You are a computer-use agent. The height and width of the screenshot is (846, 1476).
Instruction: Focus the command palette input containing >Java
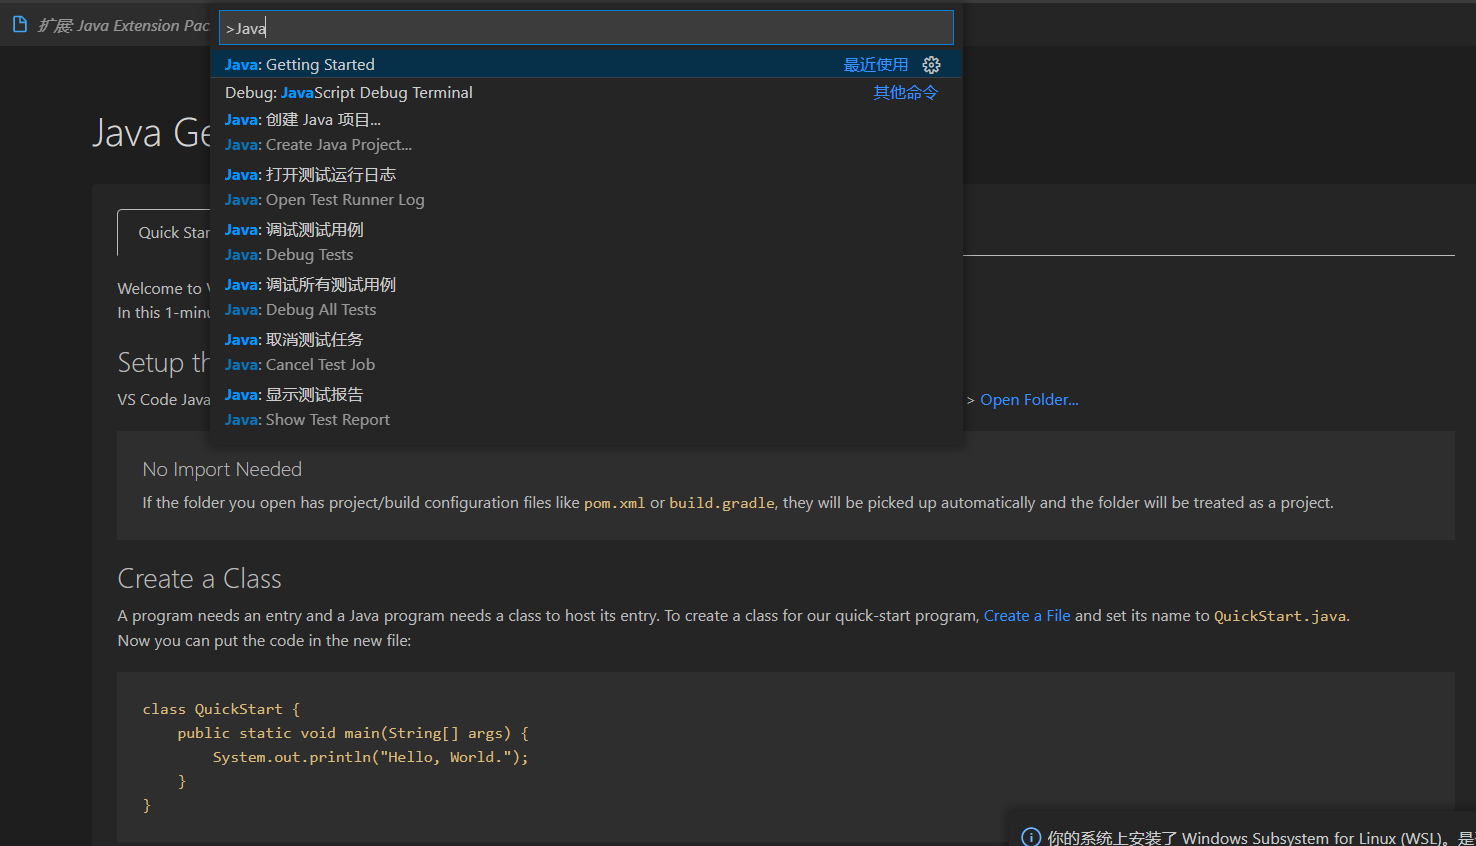point(586,28)
